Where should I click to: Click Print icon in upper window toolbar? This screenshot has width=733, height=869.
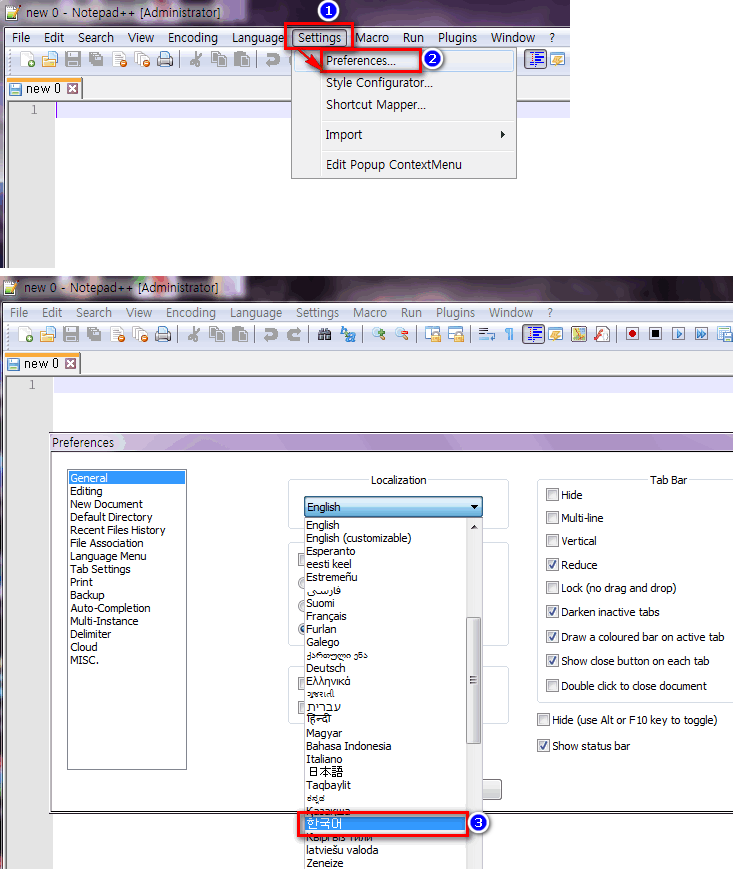(165, 59)
